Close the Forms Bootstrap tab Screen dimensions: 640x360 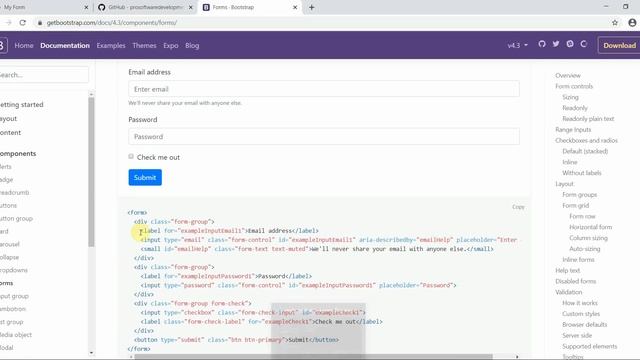click(295, 7)
